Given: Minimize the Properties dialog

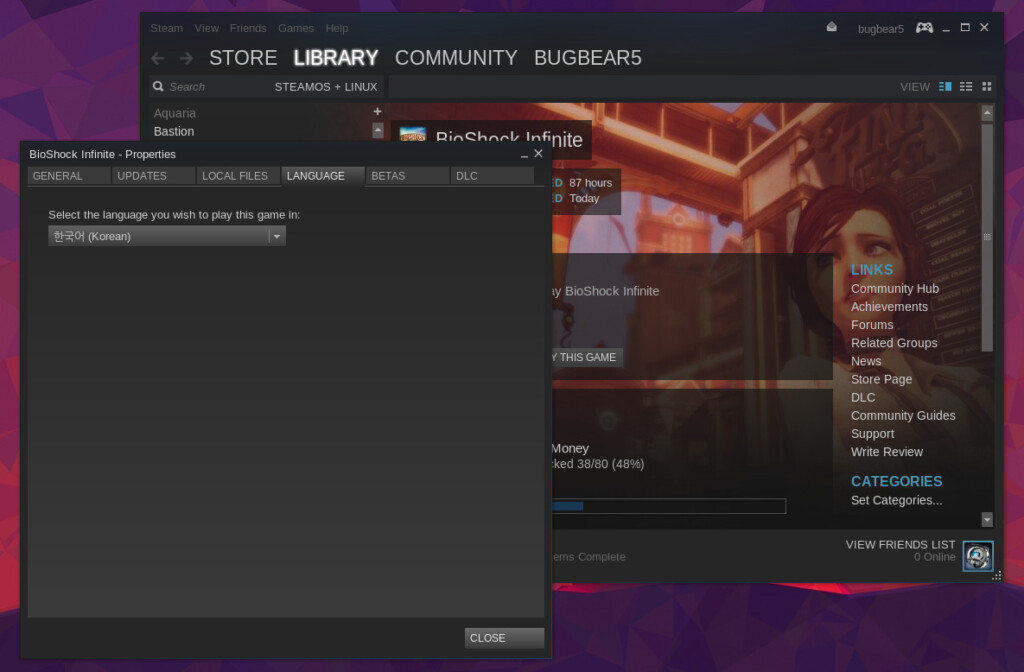Looking at the screenshot, I should coord(524,155).
